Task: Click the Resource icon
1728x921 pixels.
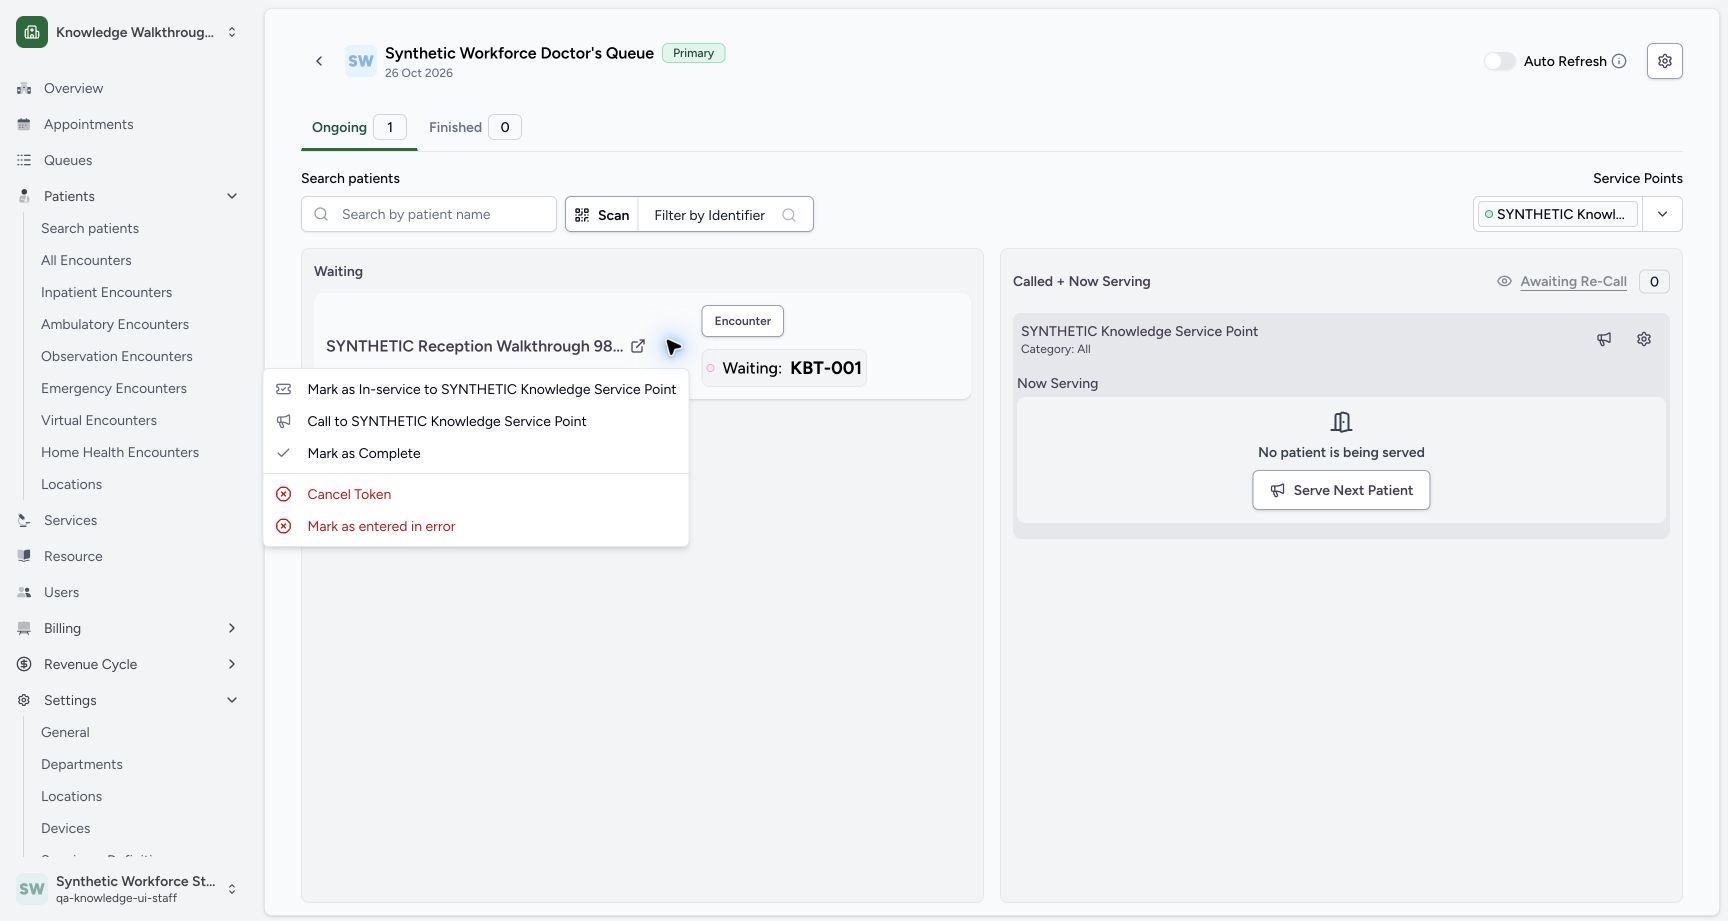Action: pos(24,556)
